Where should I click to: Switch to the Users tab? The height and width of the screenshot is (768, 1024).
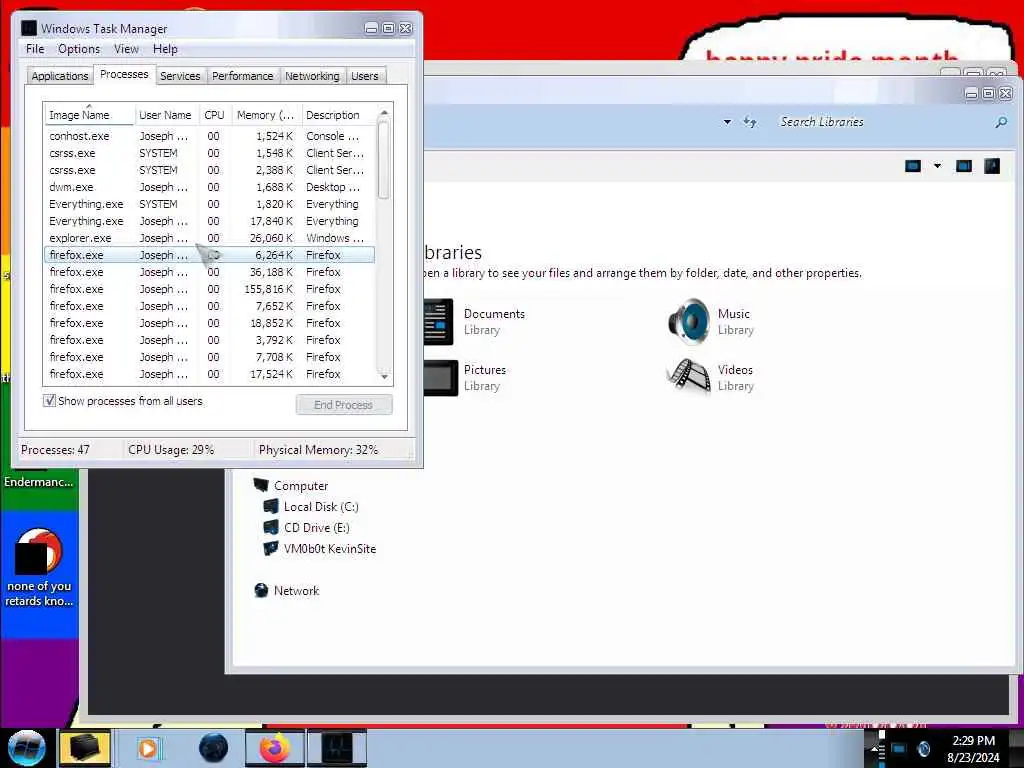[364, 76]
